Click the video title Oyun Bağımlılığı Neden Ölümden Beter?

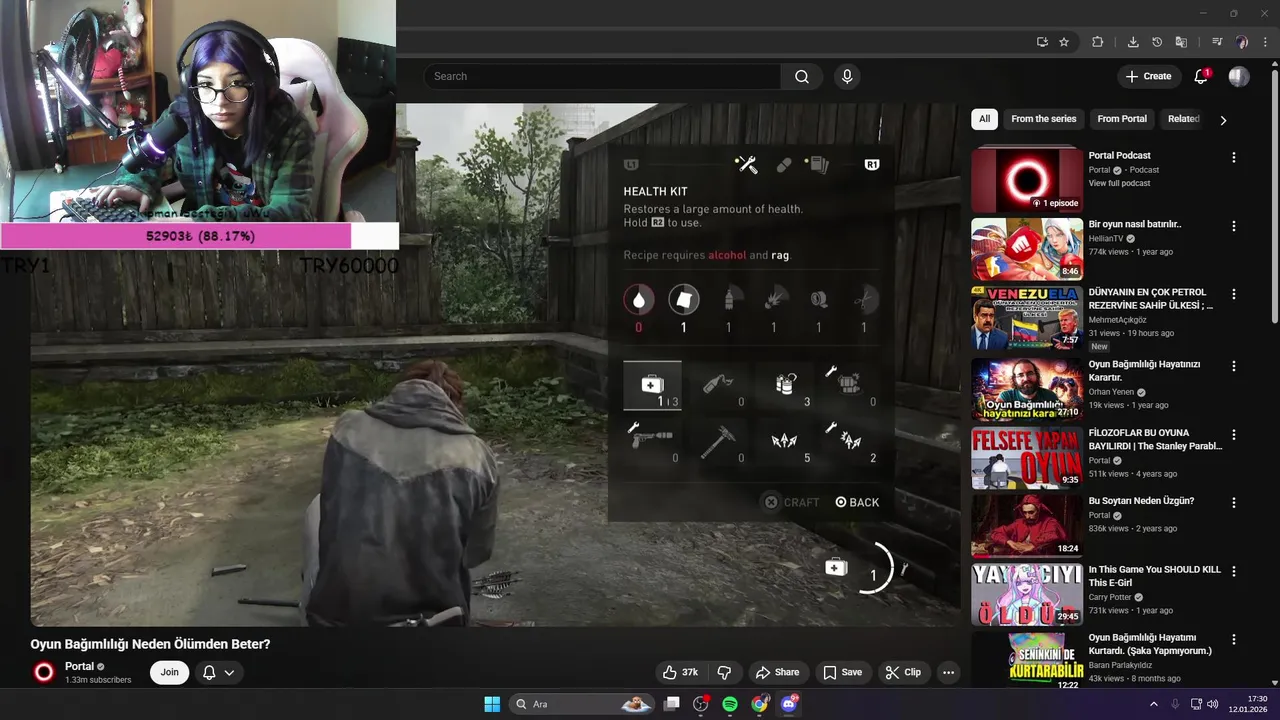150,644
